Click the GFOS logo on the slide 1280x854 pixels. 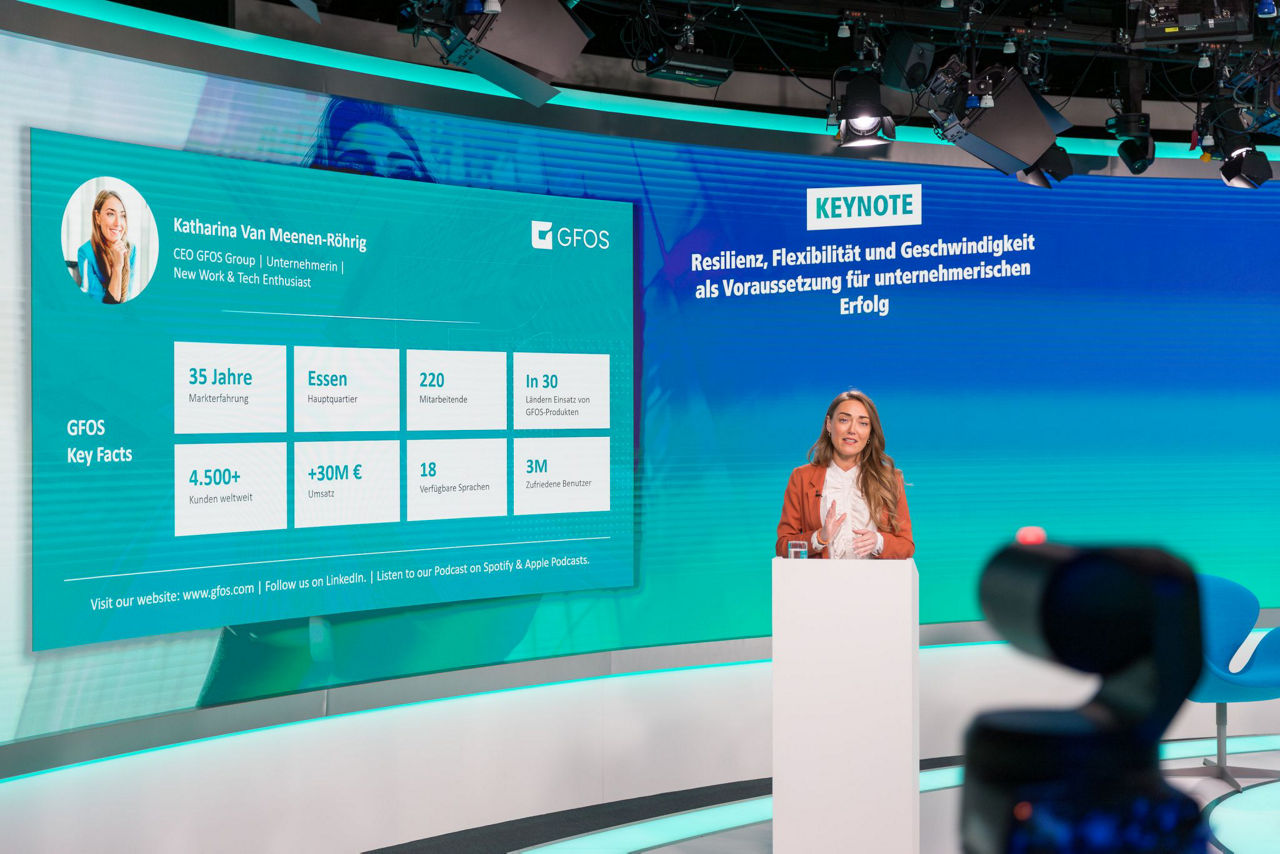[570, 236]
